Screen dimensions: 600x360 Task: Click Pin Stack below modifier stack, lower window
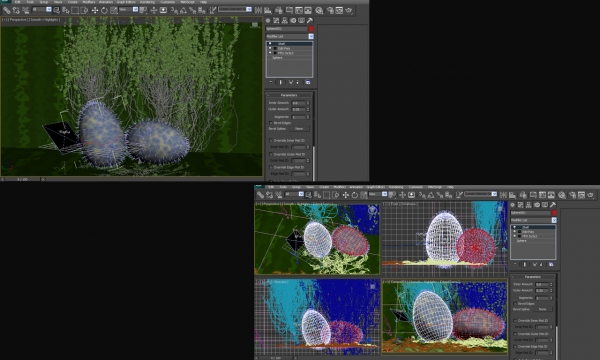515,264
